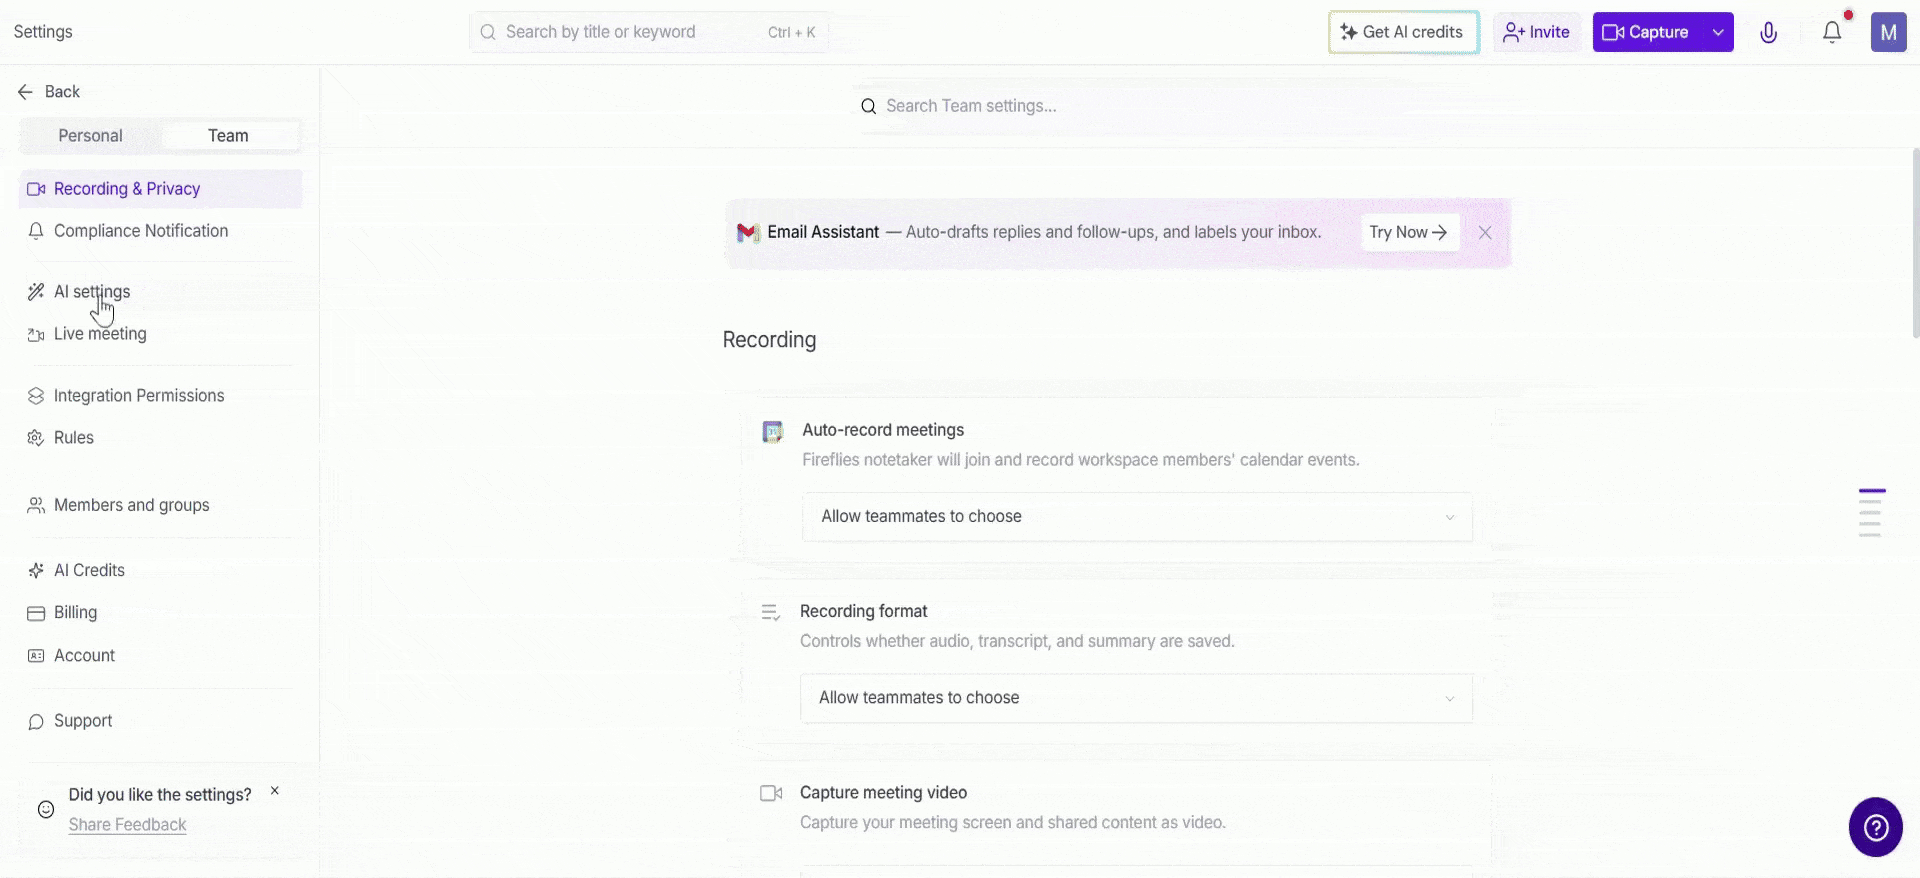Open Live meeting settings
1920x878 pixels.
click(160, 334)
